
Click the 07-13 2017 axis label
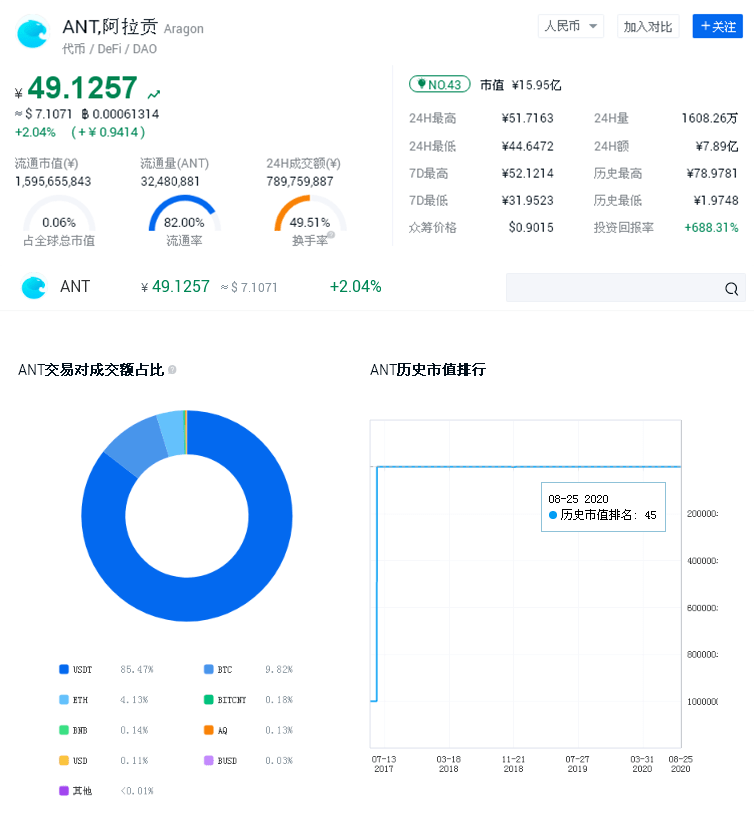[x=384, y=764]
